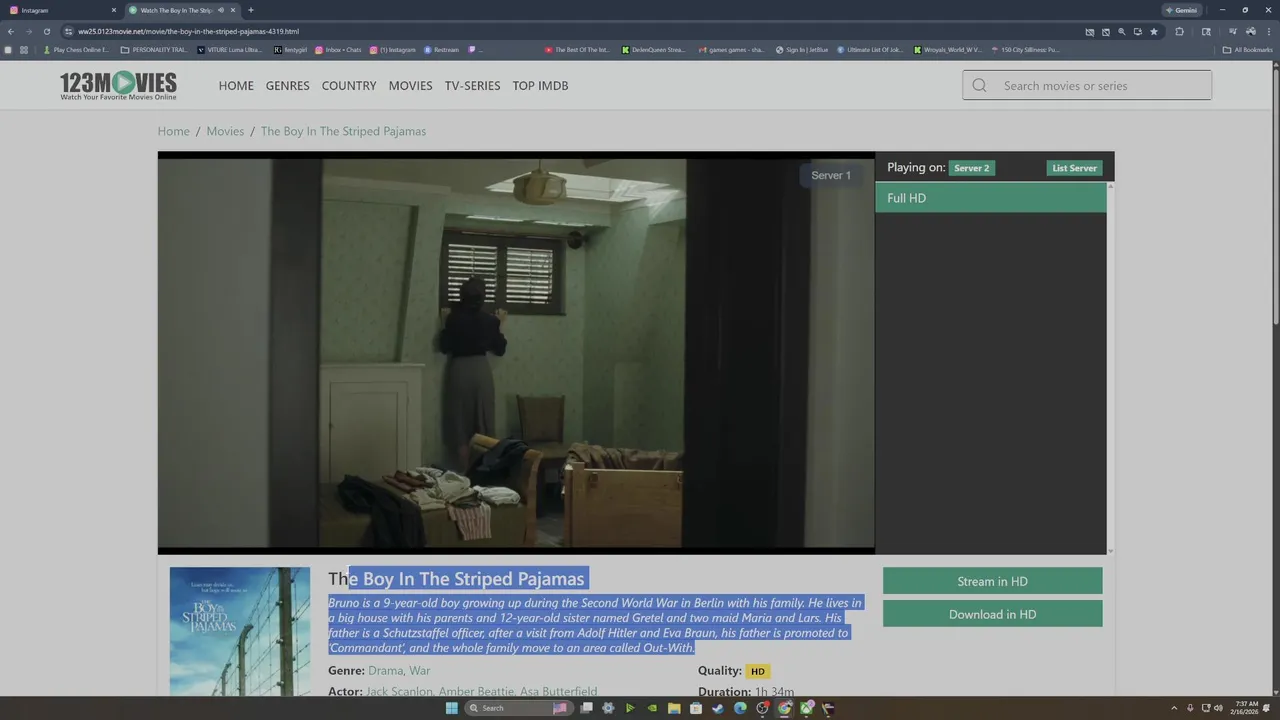Click Movies breadcrumb link

click(225, 131)
